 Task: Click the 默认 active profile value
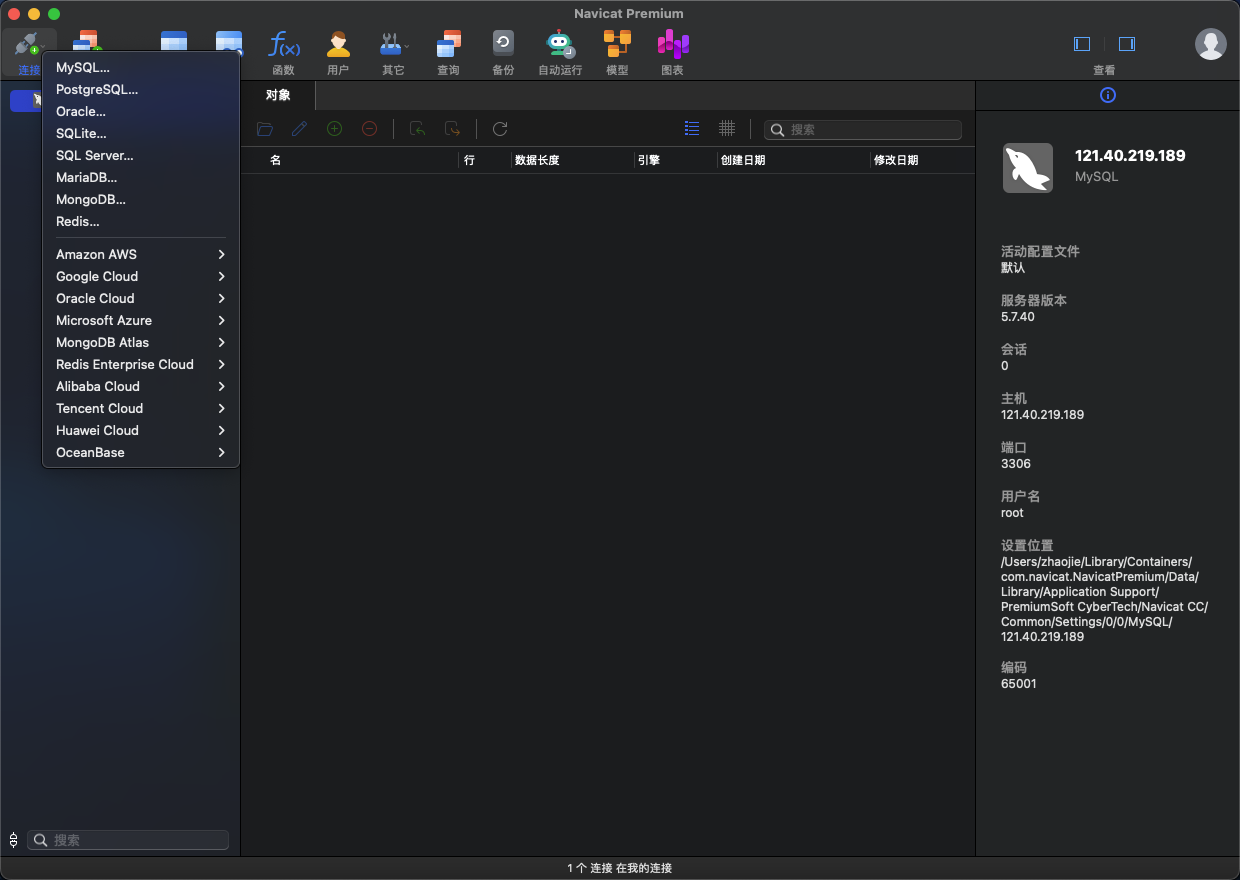tap(1013, 268)
